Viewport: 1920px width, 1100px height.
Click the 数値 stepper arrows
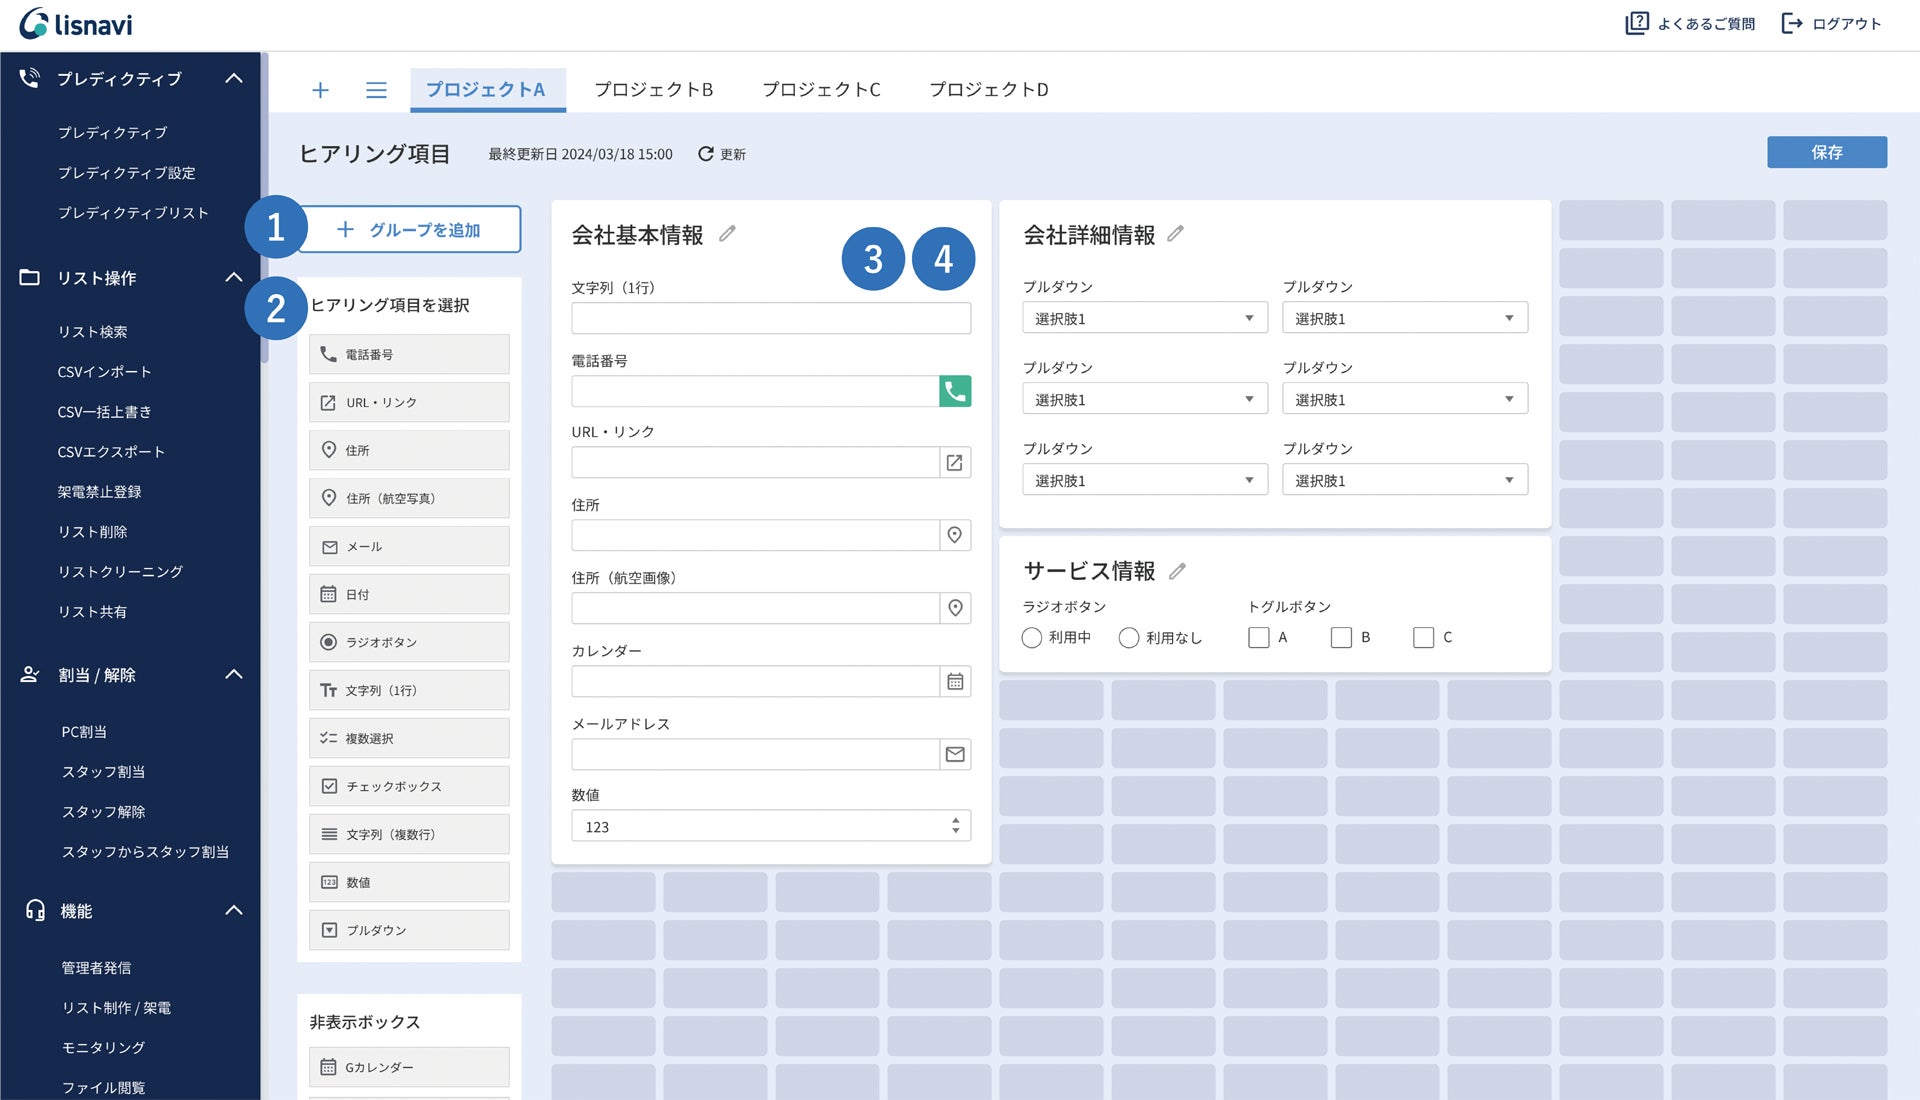[955, 826]
